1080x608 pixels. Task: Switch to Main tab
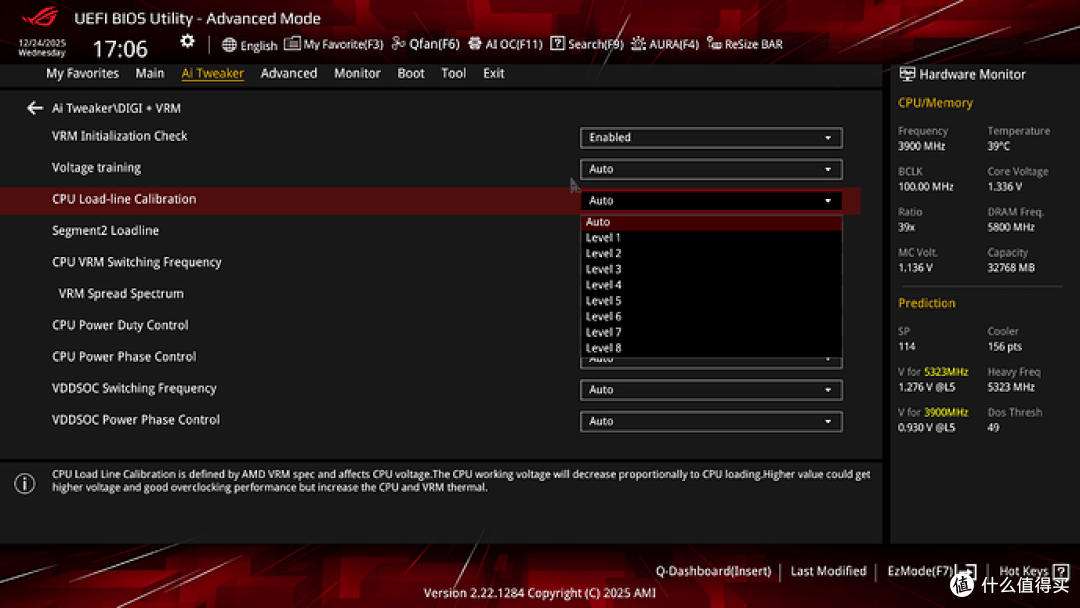pos(149,73)
